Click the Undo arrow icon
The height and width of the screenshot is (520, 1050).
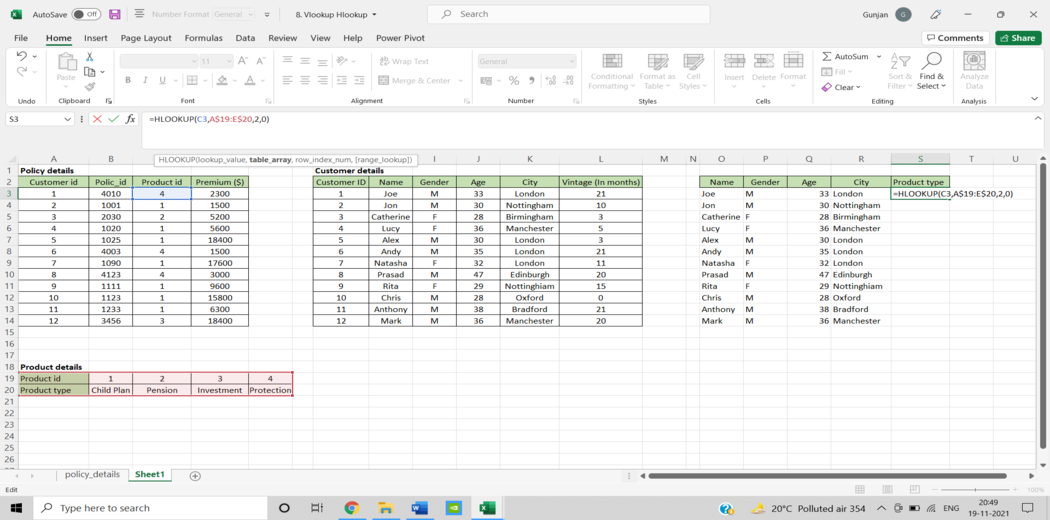(x=21, y=56)
